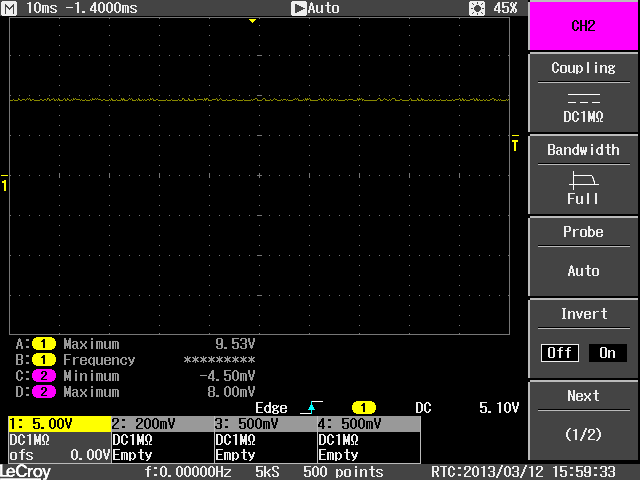Click measurement A channel 1 badge
The height and width of the screenshot is (480, 640).
[44, 344]
